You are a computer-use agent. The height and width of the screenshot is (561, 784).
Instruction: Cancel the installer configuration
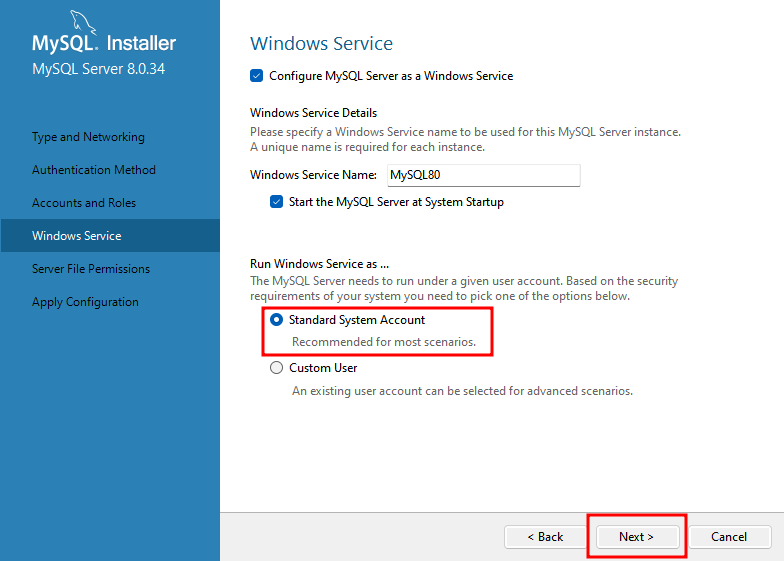pos(729,536)
